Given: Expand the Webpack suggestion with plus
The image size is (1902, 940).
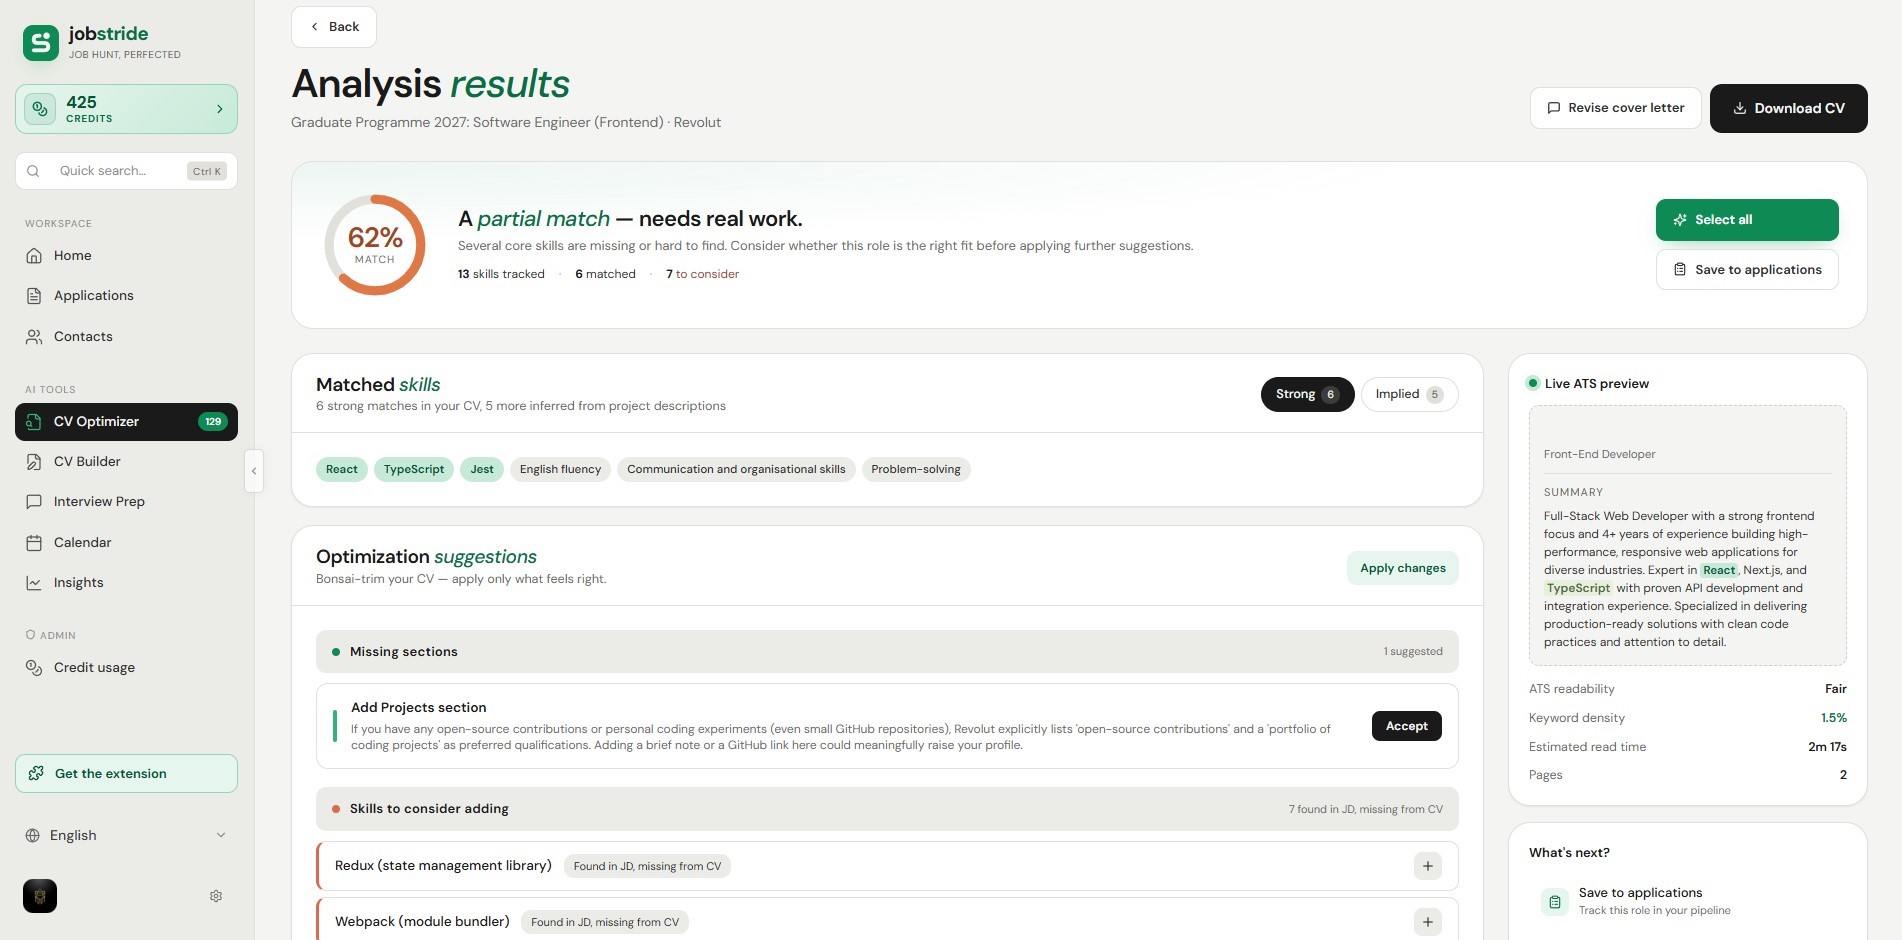Looking at the screenshot, I should [1428, 922].
